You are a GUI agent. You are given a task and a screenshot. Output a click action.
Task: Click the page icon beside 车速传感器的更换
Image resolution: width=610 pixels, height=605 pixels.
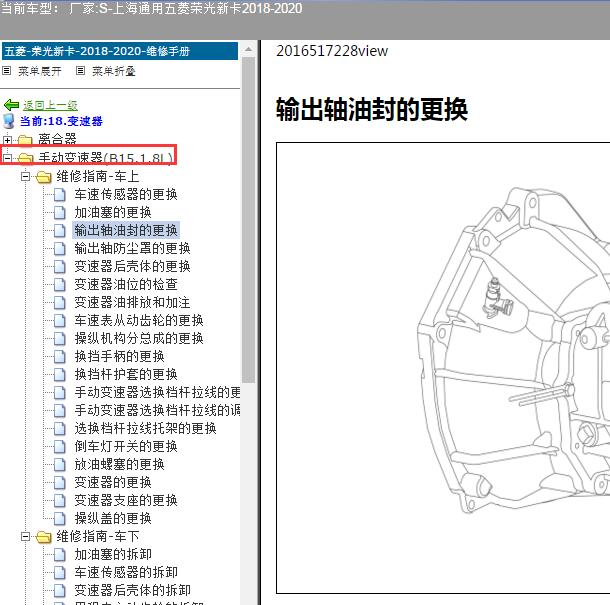click(x=60, y=195)
